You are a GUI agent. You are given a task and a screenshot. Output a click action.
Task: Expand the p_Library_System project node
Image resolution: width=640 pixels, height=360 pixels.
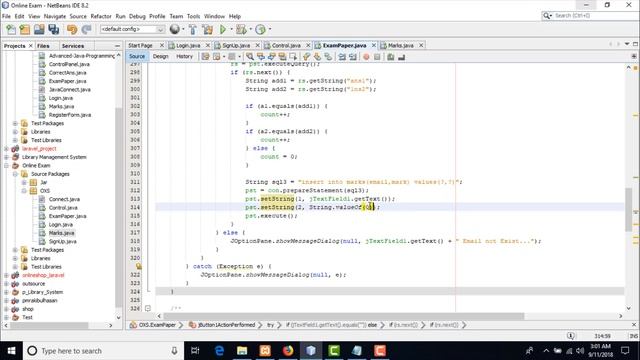[7, 292]
